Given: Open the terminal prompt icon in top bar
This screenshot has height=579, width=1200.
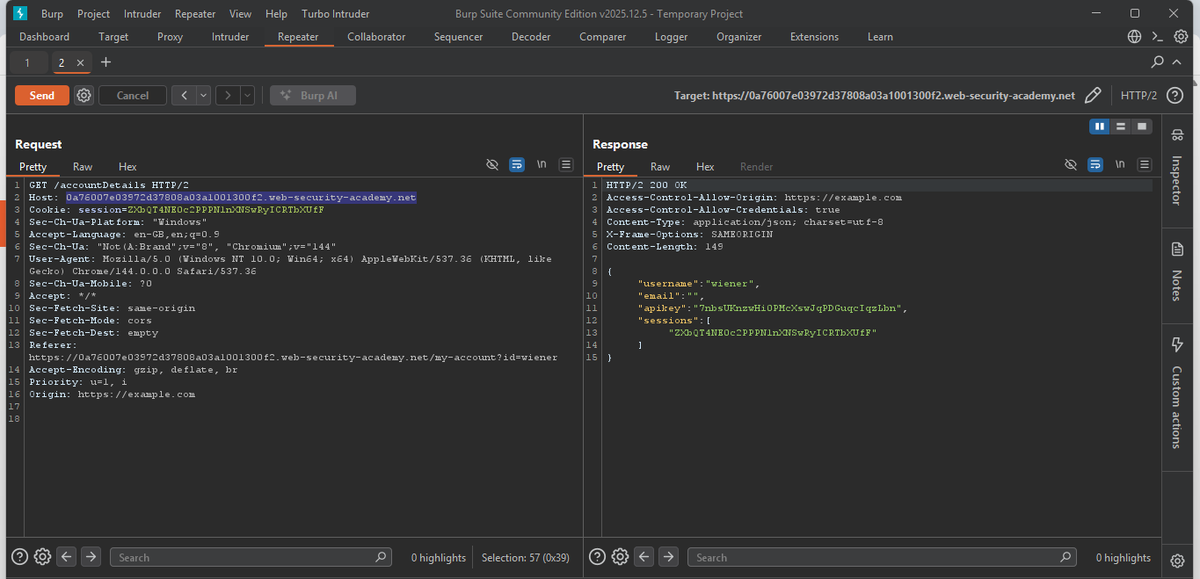Looking at the screenshot, I should point(1157,37).
